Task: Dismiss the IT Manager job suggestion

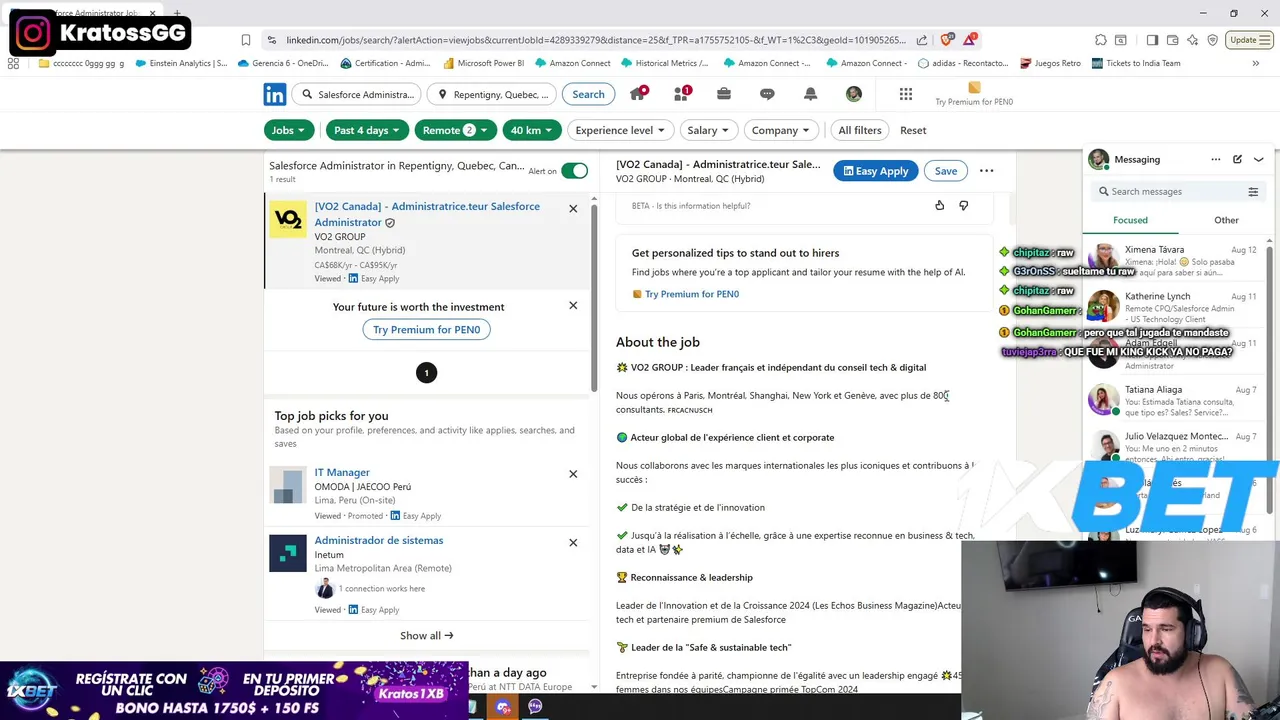Action: click(573, 474)
